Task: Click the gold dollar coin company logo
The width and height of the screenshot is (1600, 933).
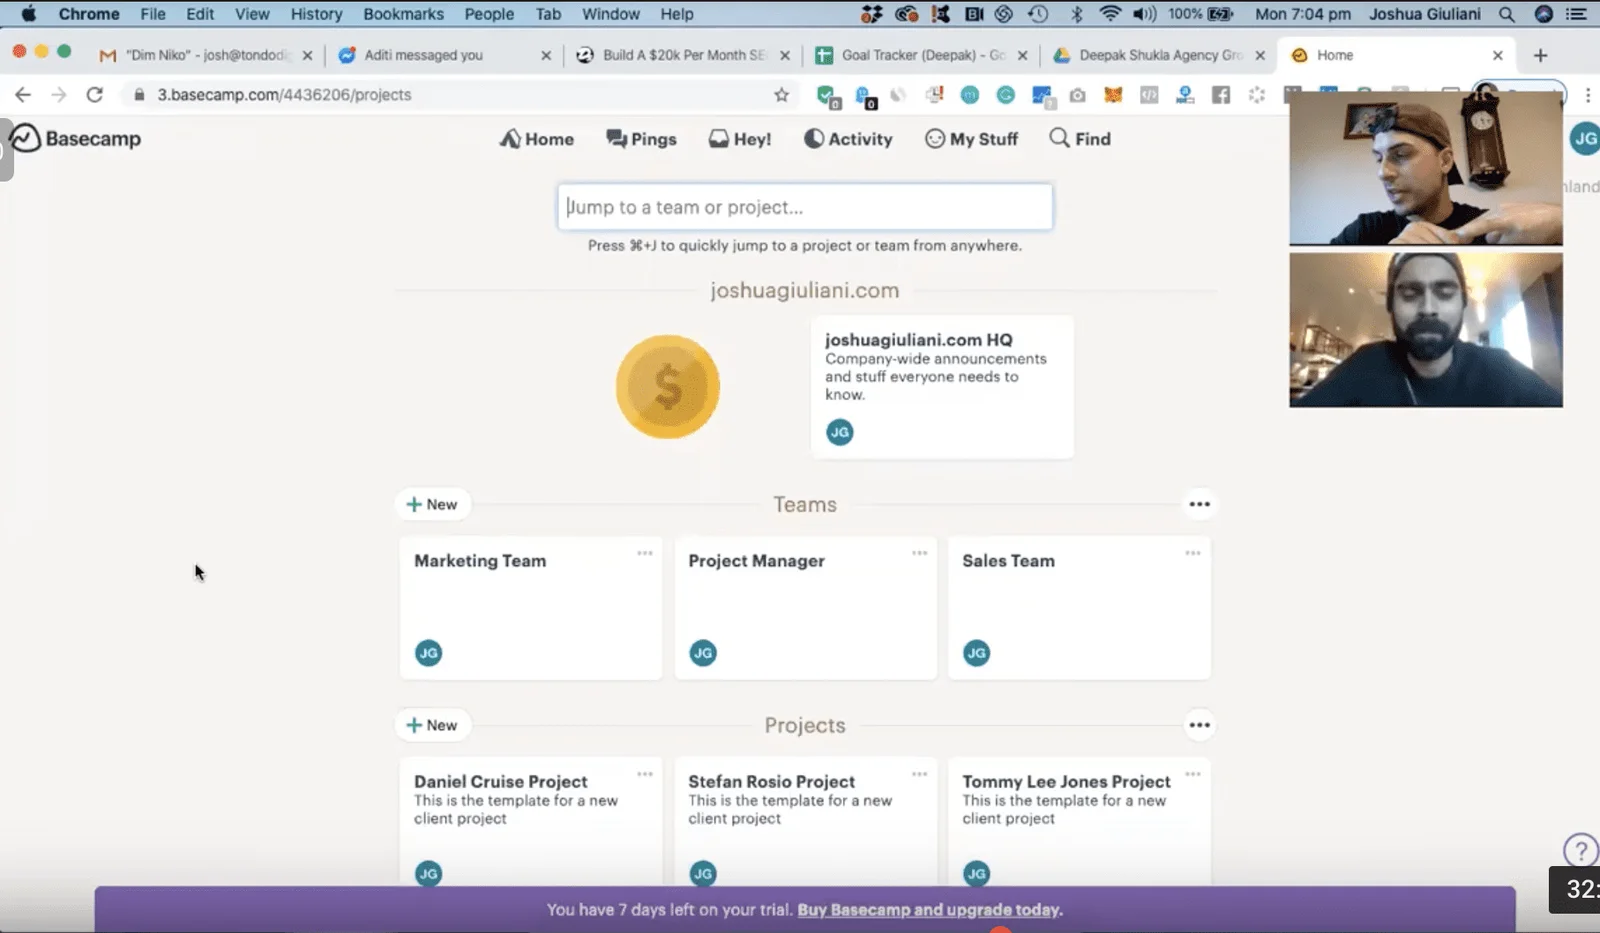Action: pyautogui.click(x=668, y=387)
